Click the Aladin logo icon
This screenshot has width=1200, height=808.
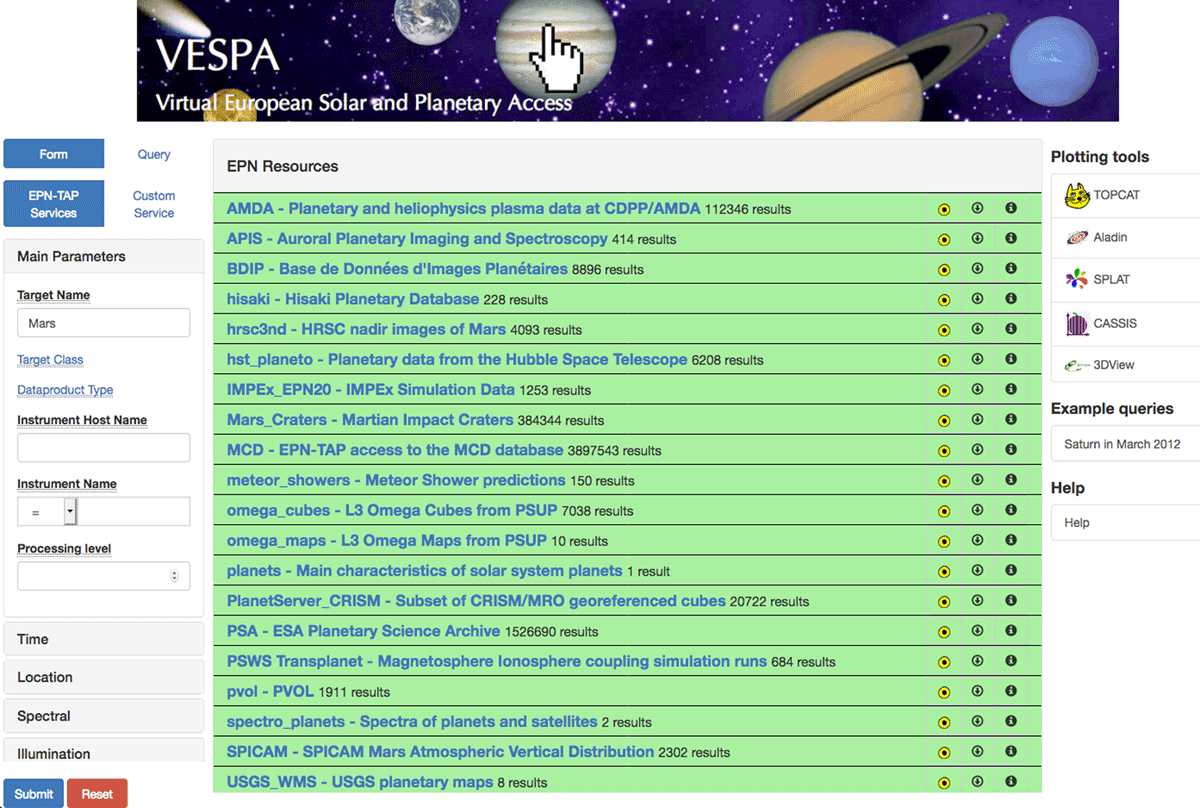coord(1077,238)
